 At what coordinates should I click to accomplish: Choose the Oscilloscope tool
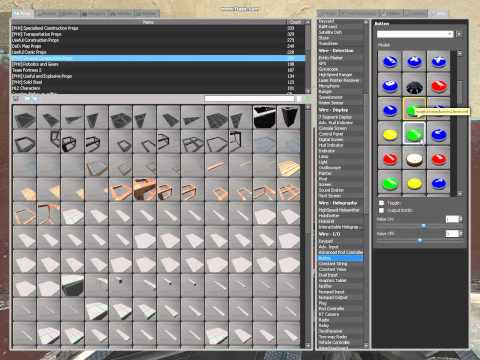[x=339, y=168]
